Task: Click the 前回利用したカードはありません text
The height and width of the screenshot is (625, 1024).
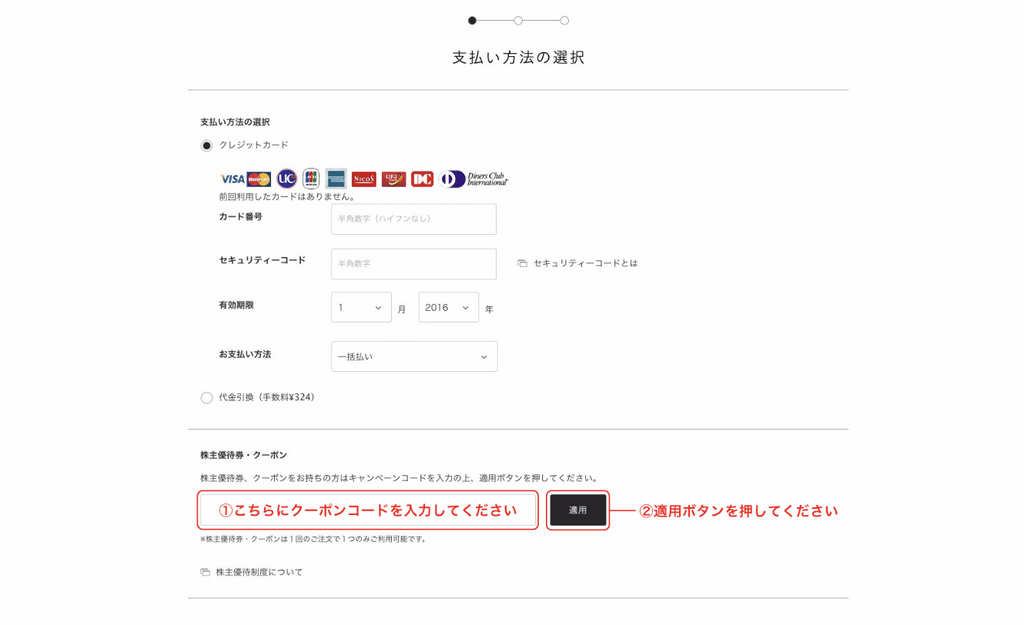Action: (287, 197)
